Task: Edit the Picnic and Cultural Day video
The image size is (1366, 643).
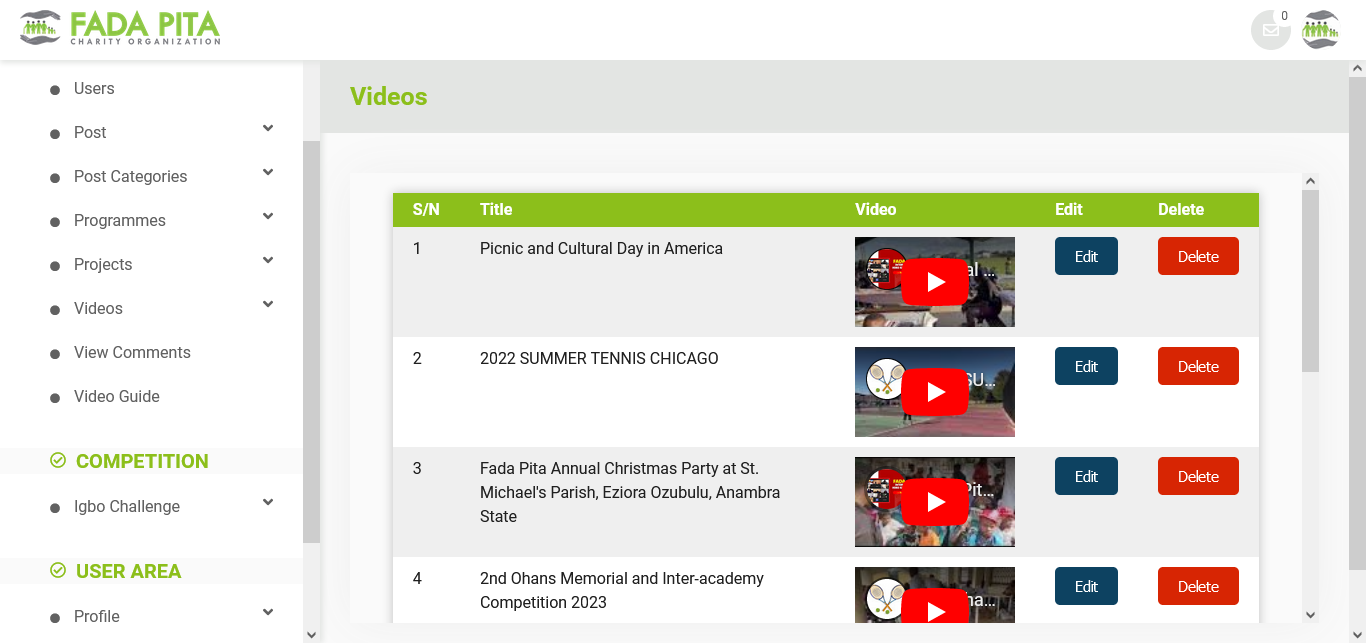Action: 1086,256
